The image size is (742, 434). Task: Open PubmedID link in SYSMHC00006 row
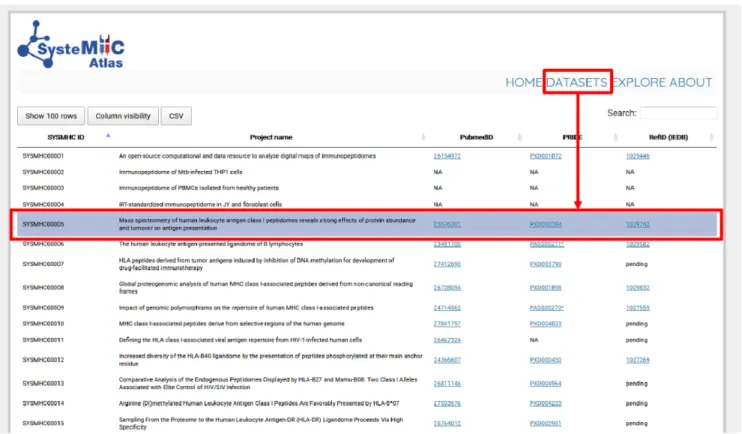[447, 244]
